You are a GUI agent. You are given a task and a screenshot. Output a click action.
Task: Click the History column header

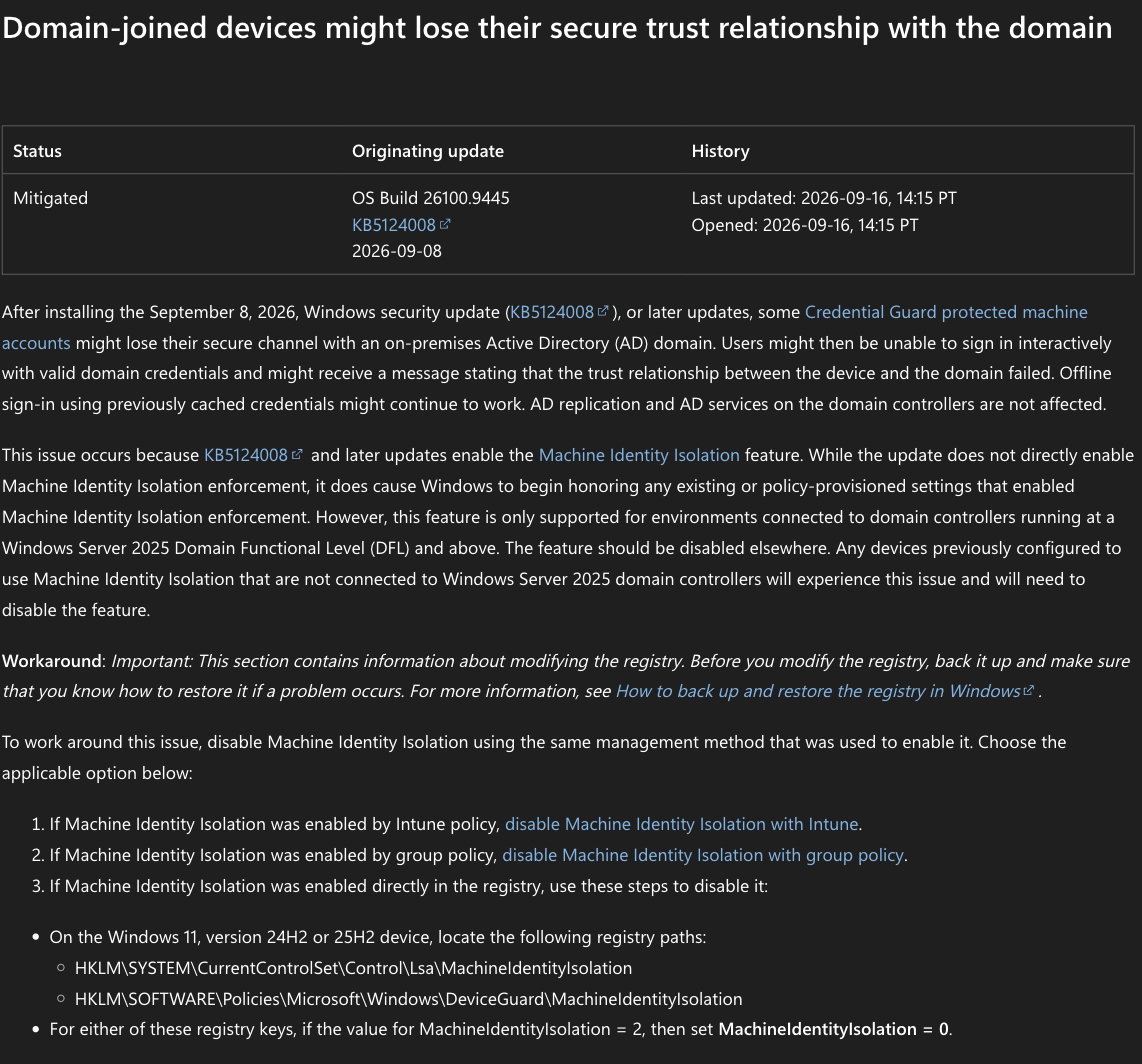(x=720, y=151)
